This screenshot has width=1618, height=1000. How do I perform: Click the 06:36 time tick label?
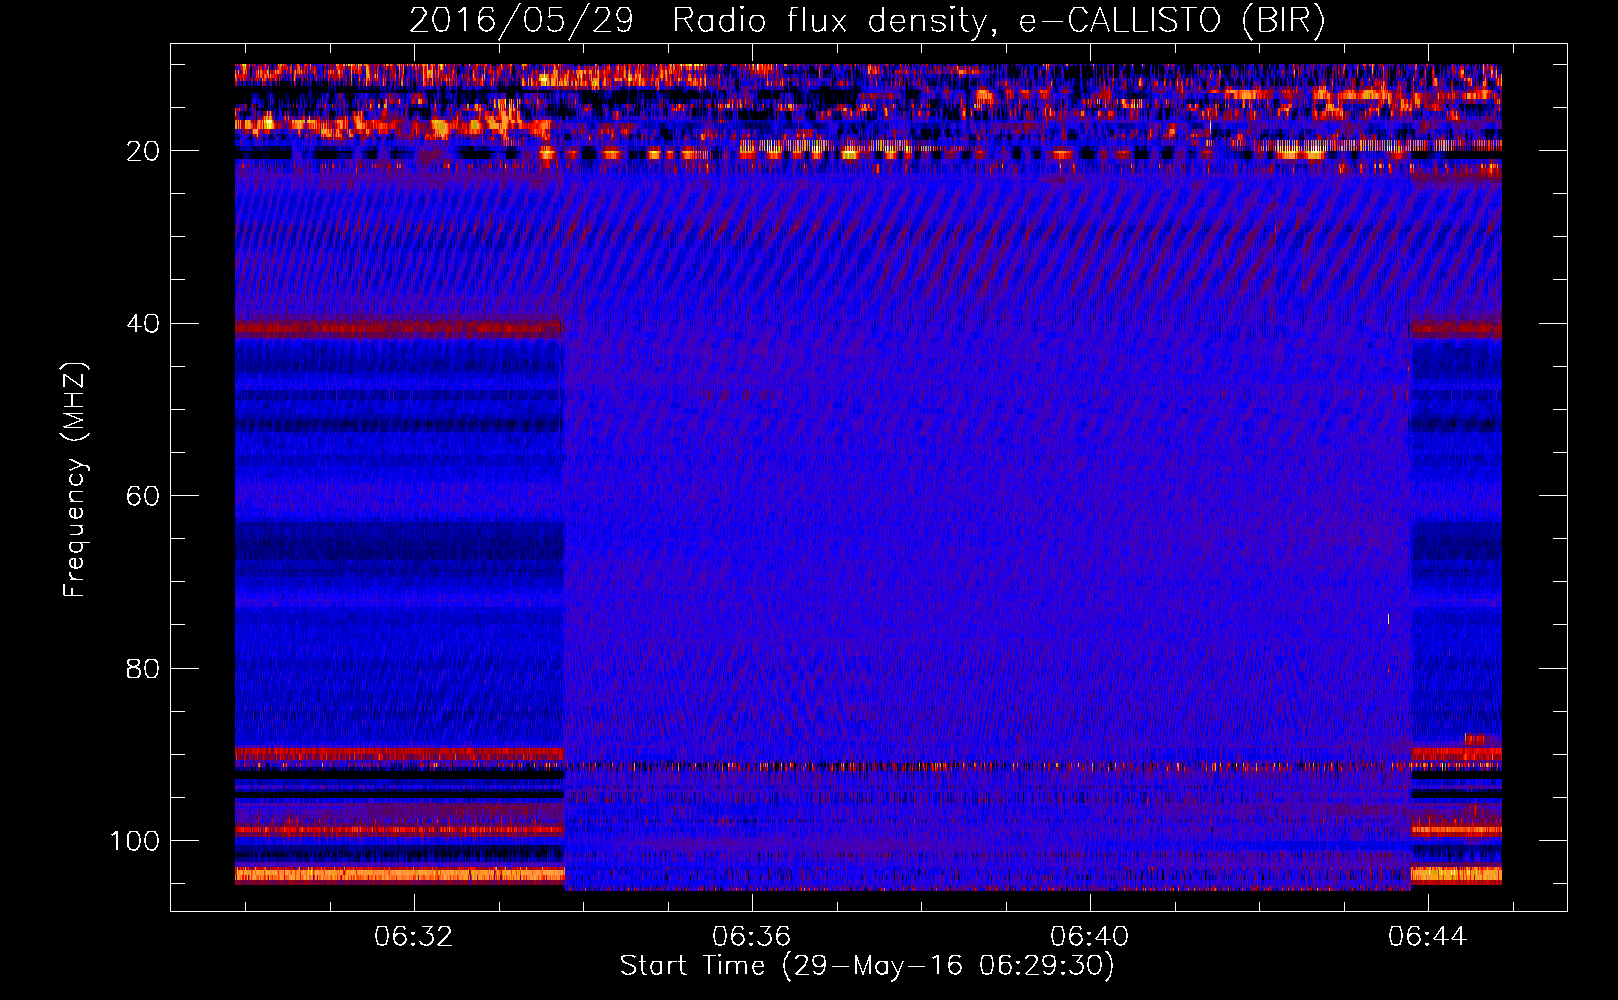pos(751,937)
